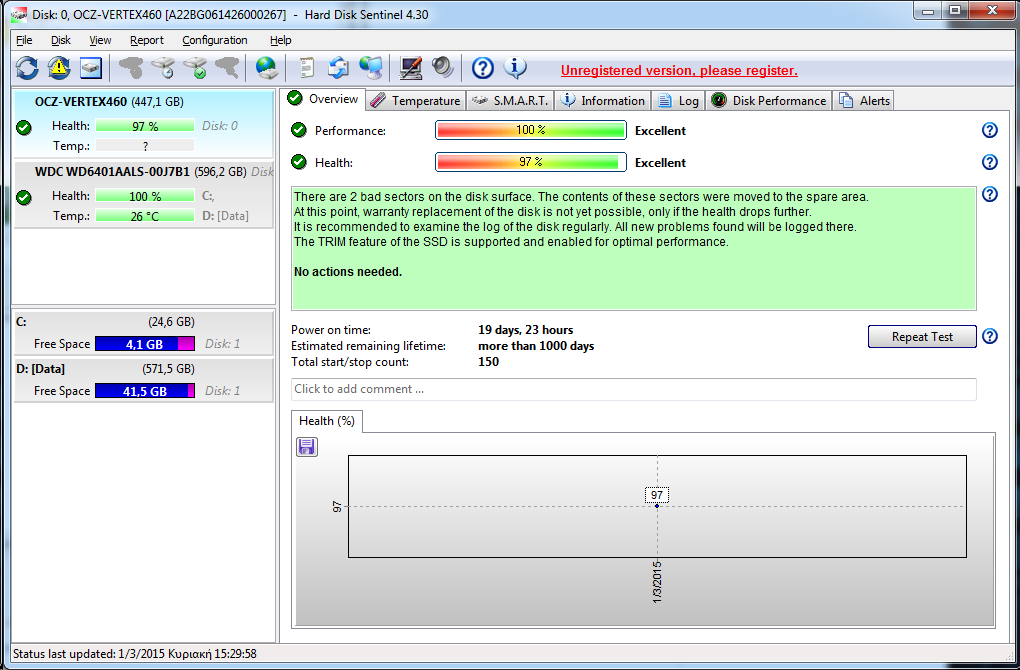Screen dimensions: 1020x670
Task: Open the Help menu
Action: 280,40
